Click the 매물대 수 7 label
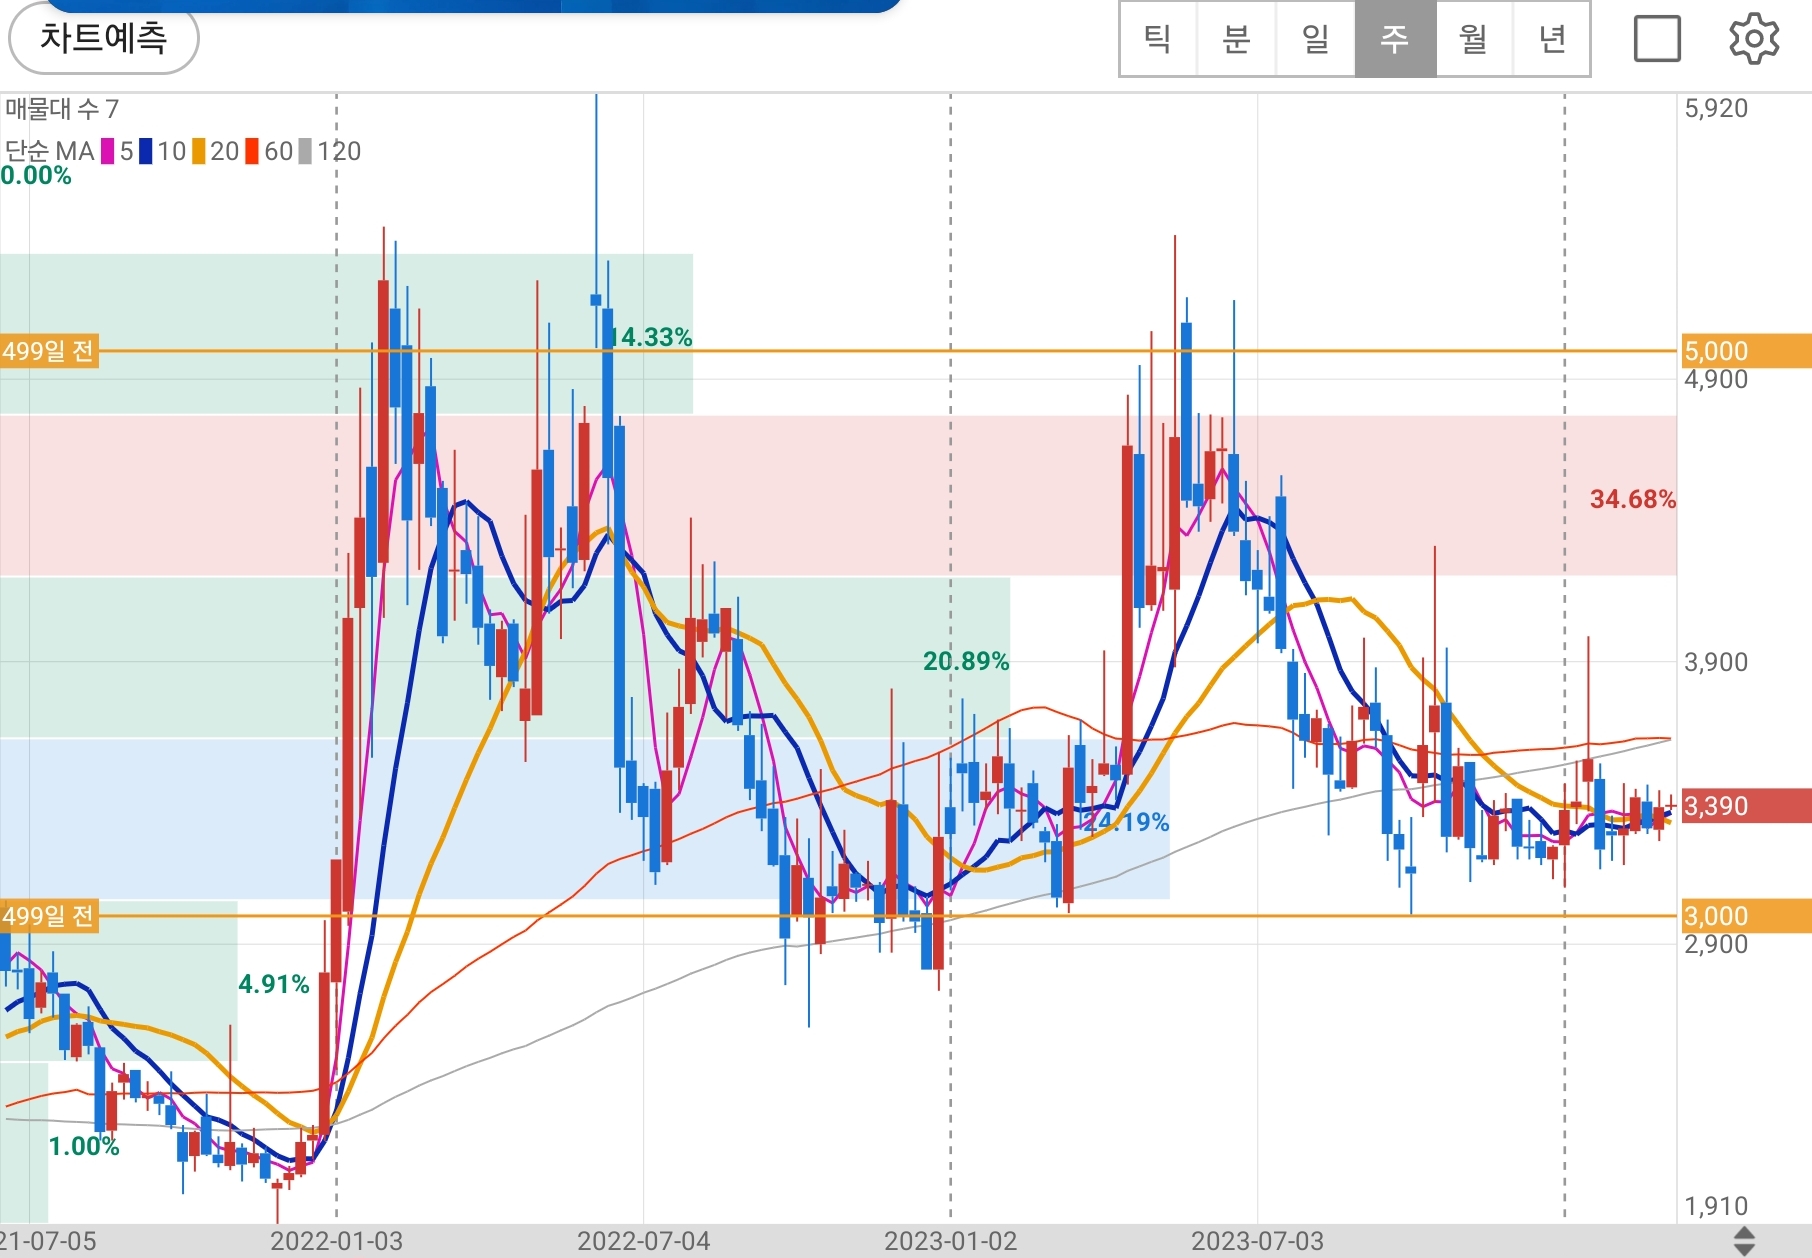 (62, 108)
